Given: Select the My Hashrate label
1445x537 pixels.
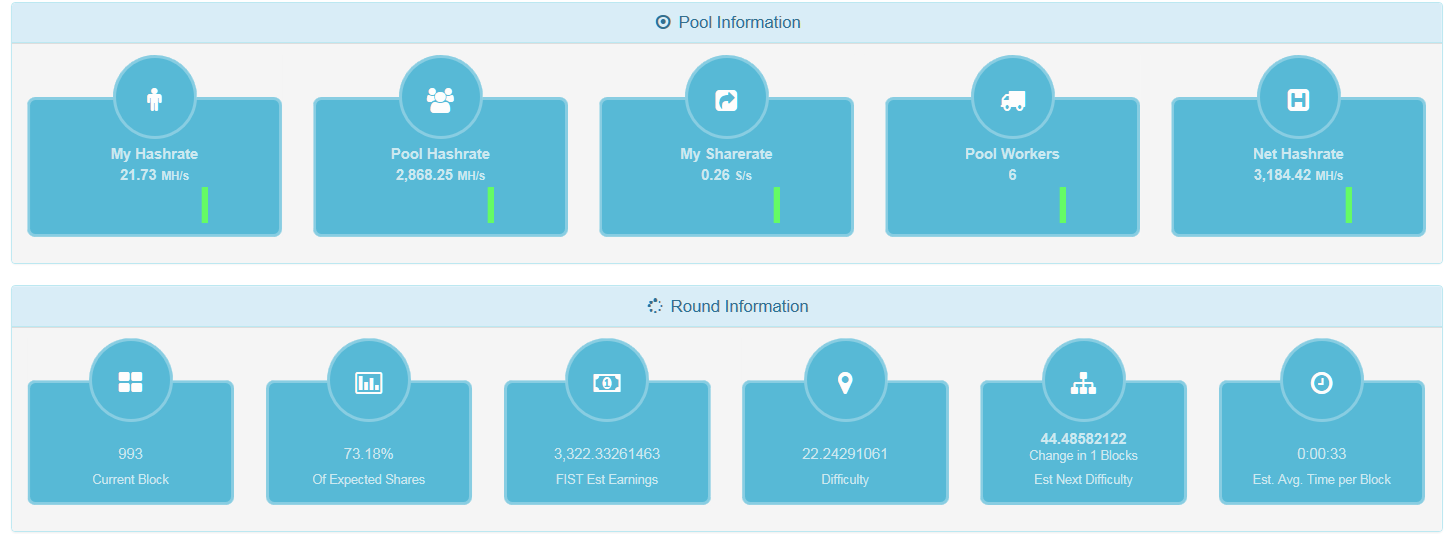Looking at the screenshot, I should 154,154.
